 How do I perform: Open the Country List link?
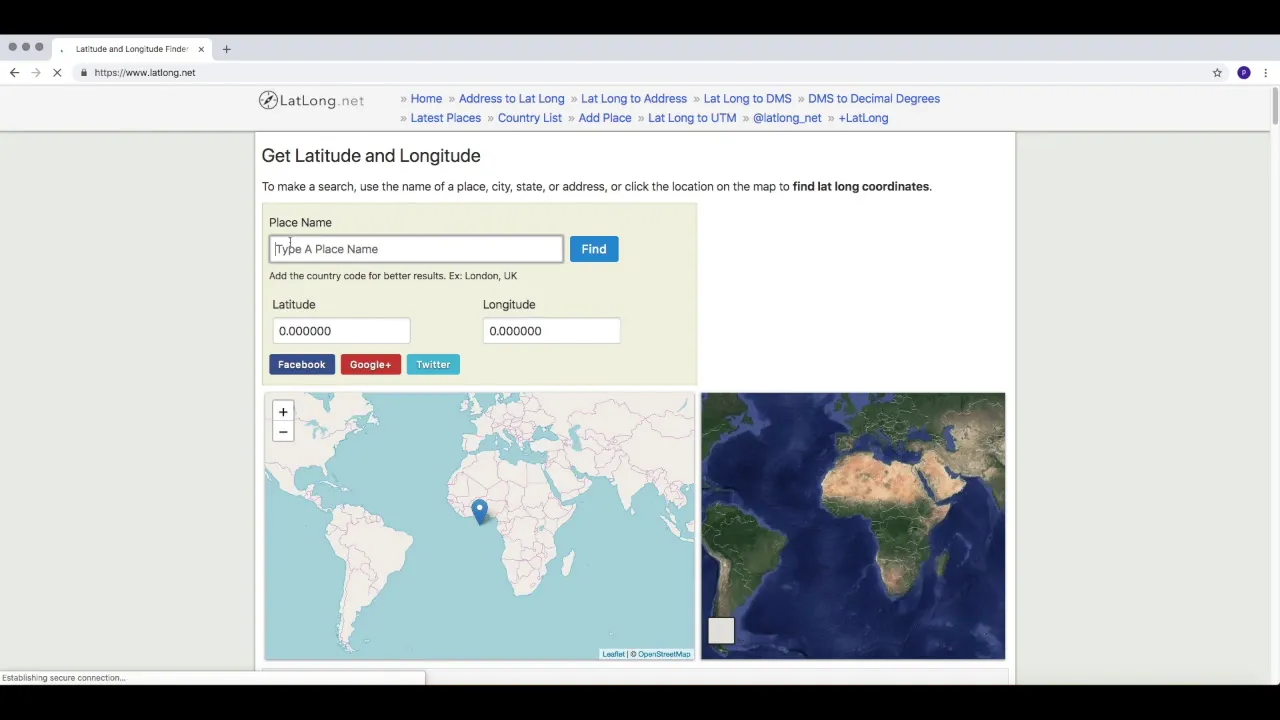[530, 118]
